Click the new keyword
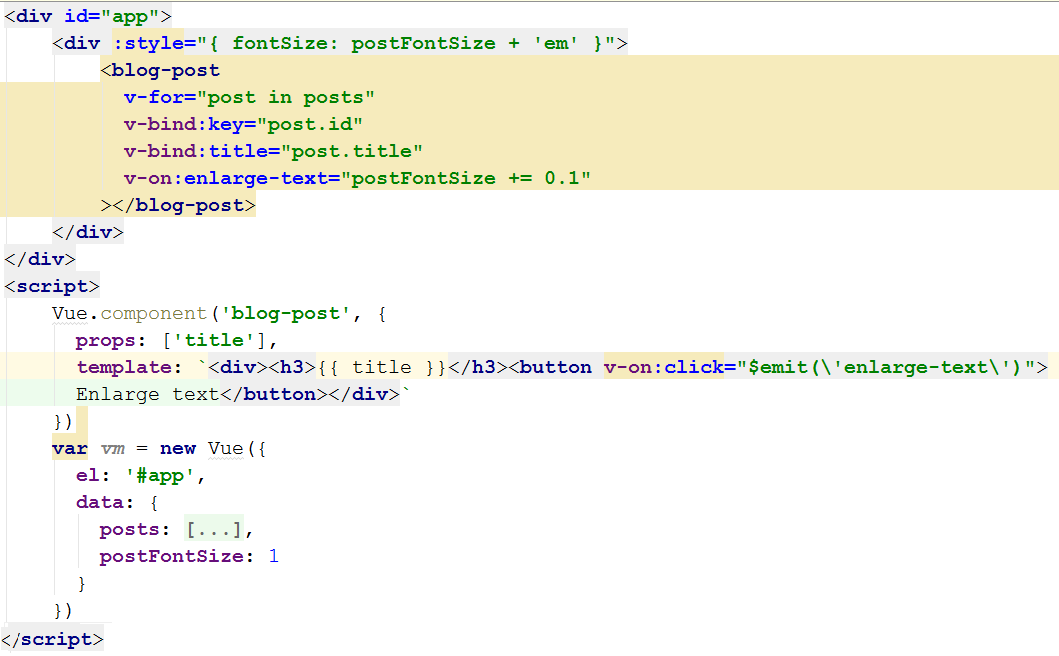This screenshot has height=656, width=1059. [x=178, y=449]
